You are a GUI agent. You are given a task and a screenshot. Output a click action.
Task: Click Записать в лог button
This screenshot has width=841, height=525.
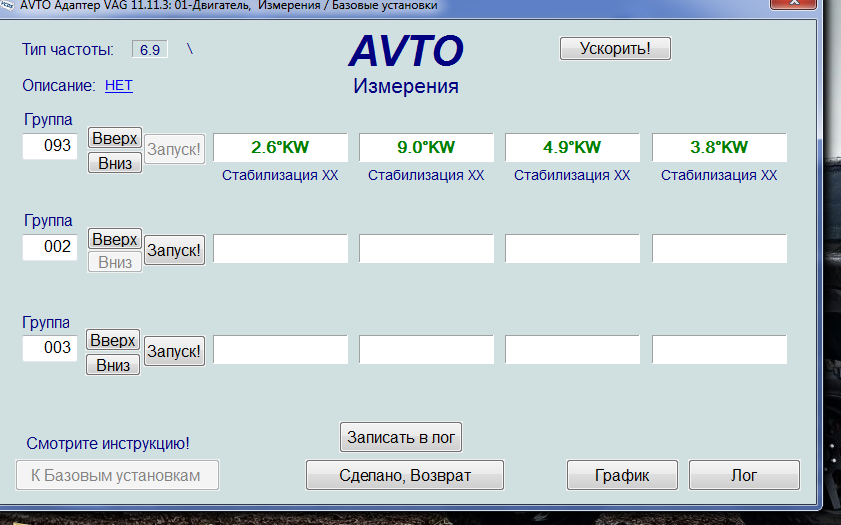401,437
